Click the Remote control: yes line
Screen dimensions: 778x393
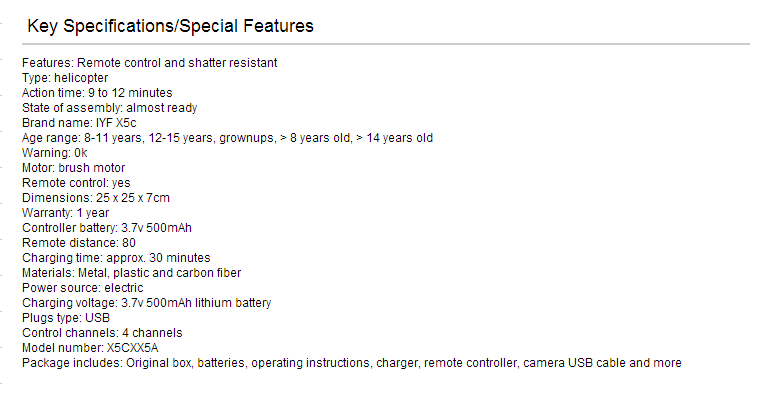76,183
